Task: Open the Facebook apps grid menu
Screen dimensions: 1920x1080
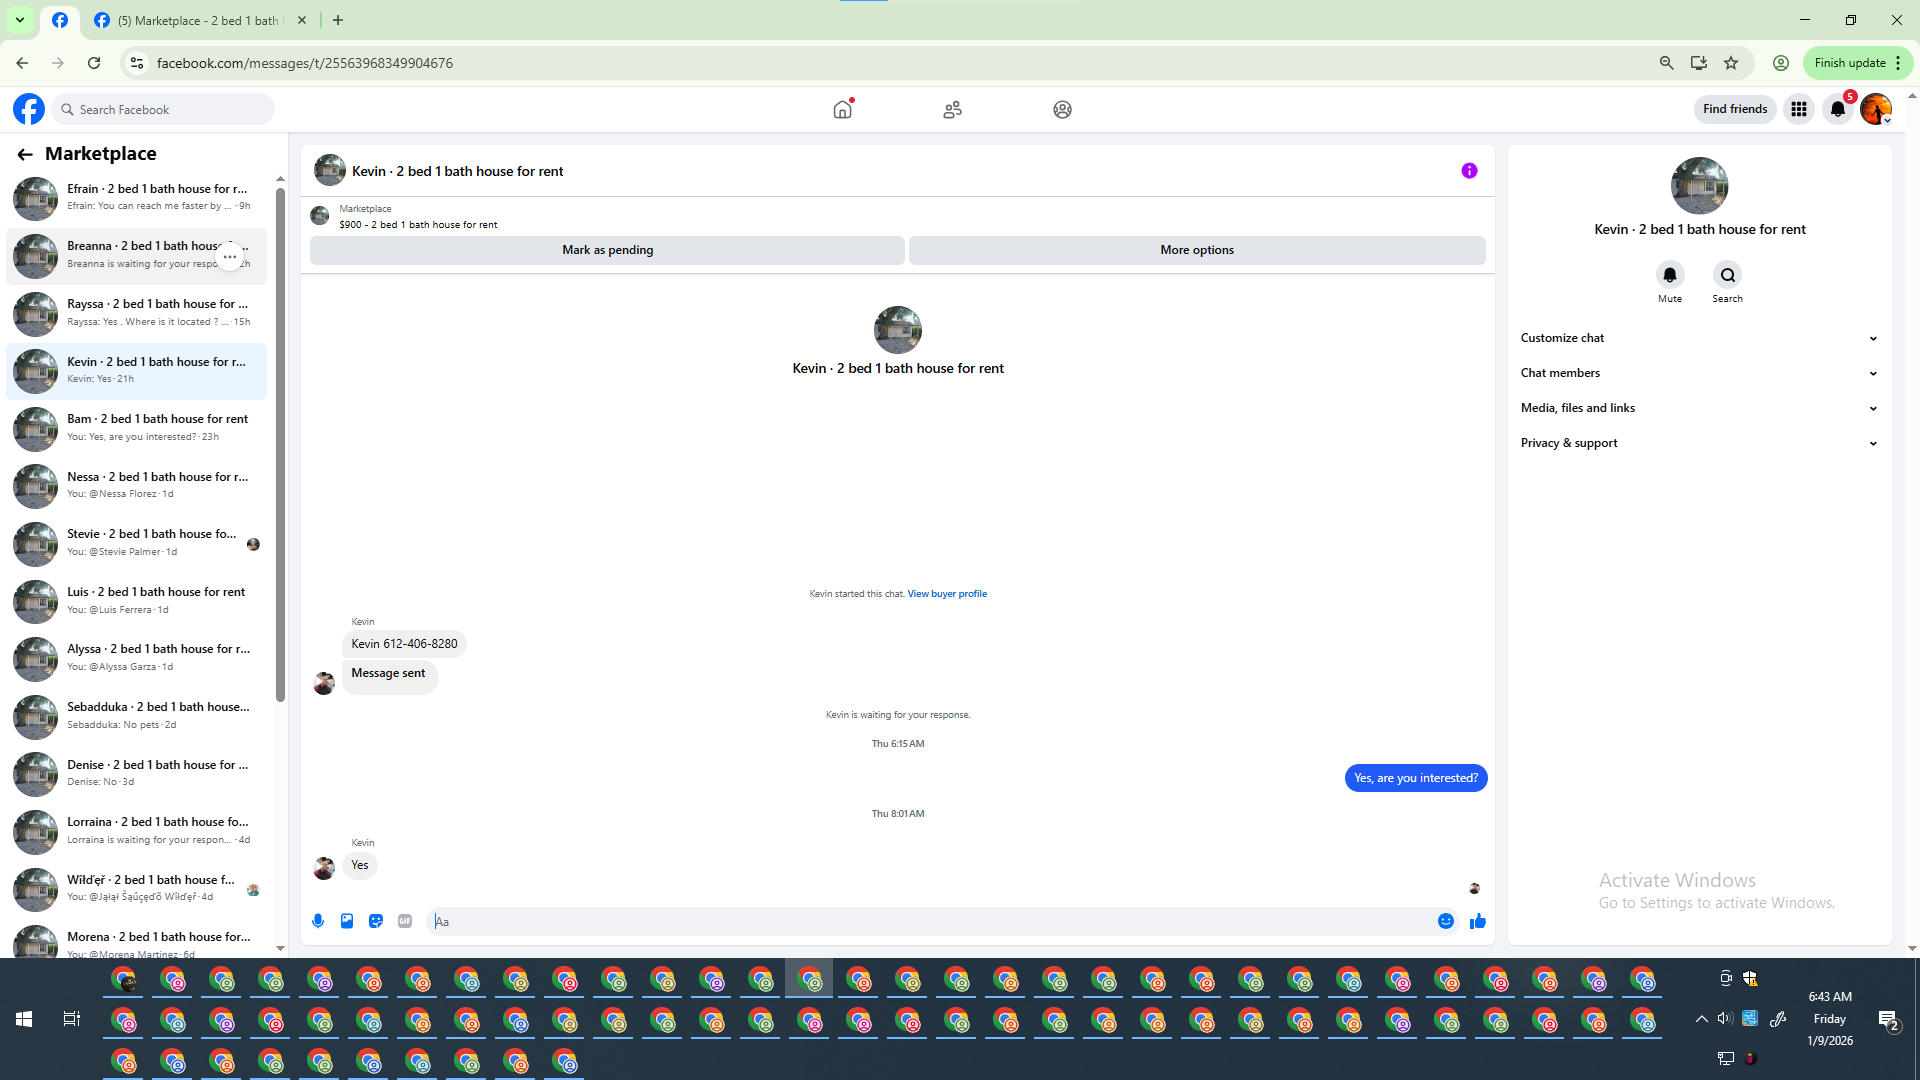Action: tap(1799, 109)
